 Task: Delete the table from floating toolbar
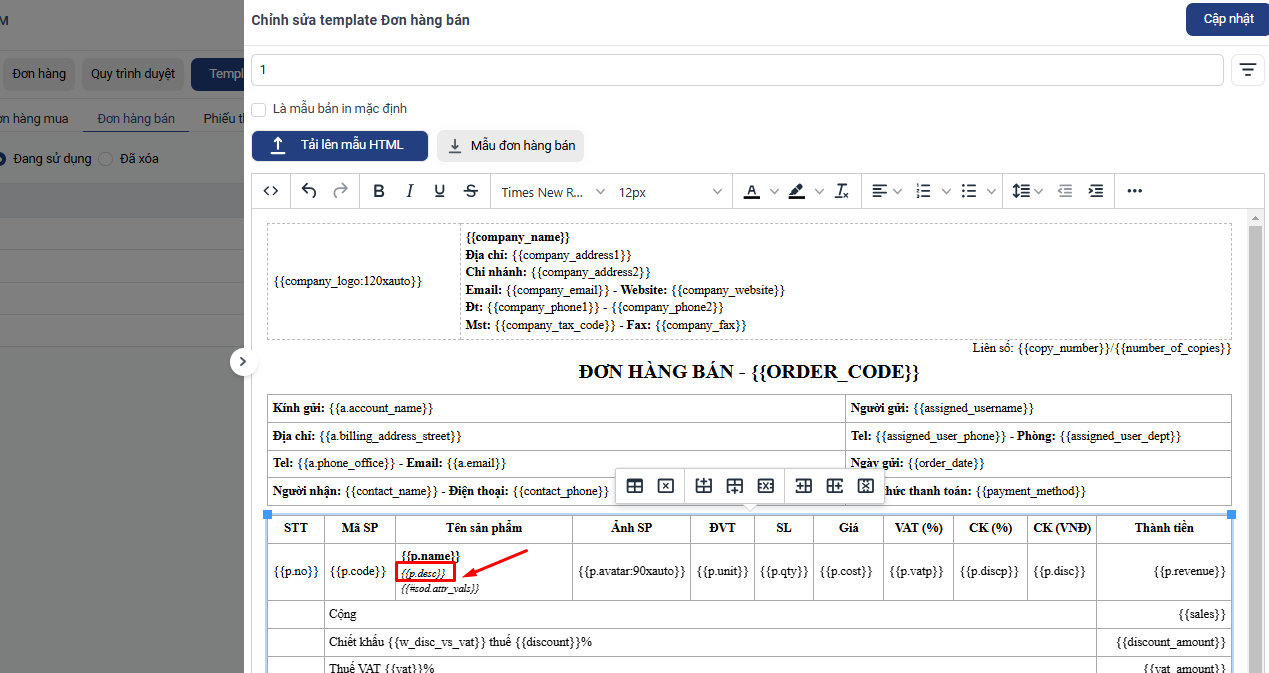(665, 486)
